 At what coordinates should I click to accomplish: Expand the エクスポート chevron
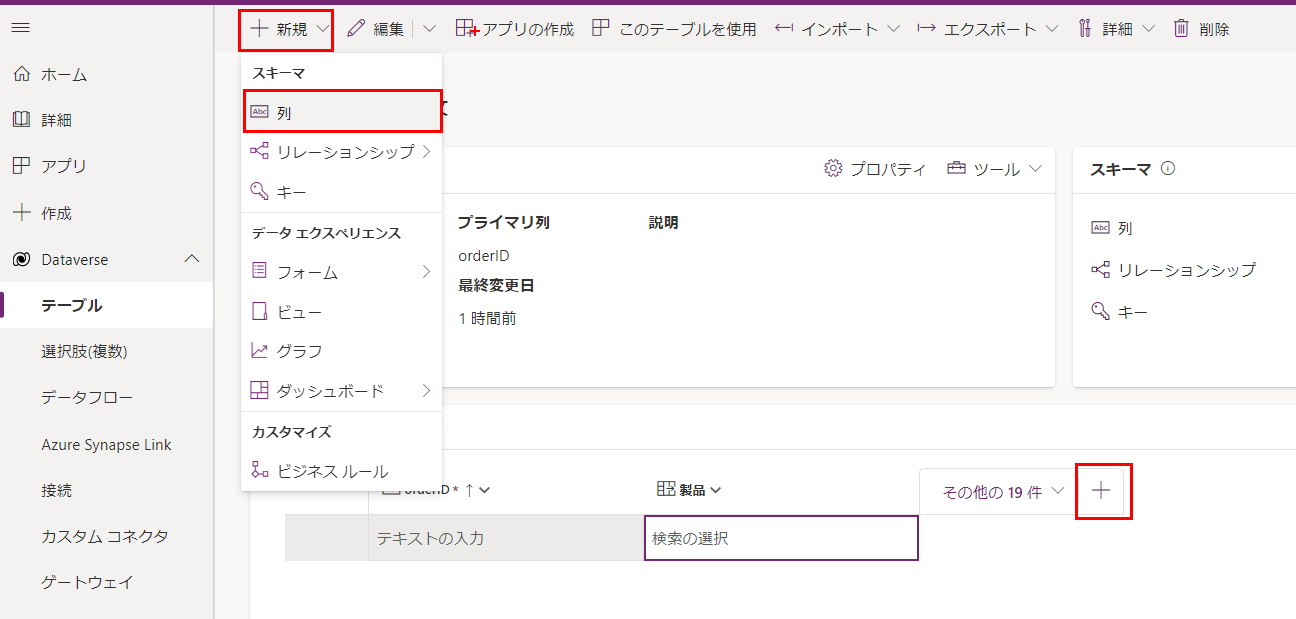1051,28
